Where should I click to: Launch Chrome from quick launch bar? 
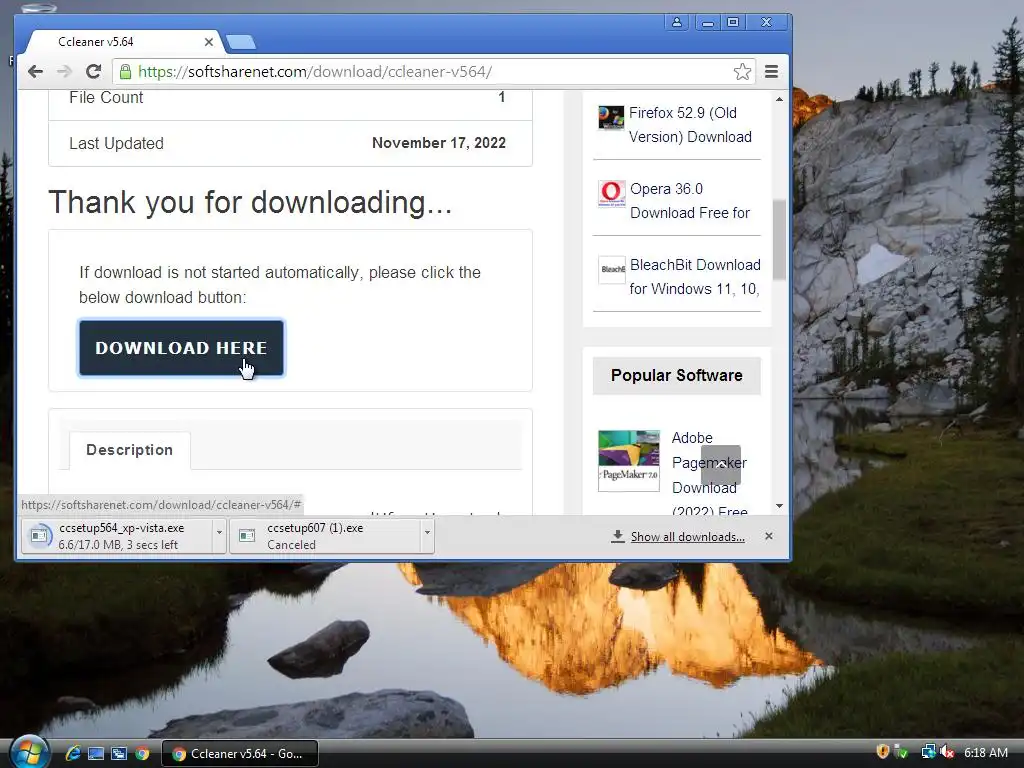coord(142,754)
